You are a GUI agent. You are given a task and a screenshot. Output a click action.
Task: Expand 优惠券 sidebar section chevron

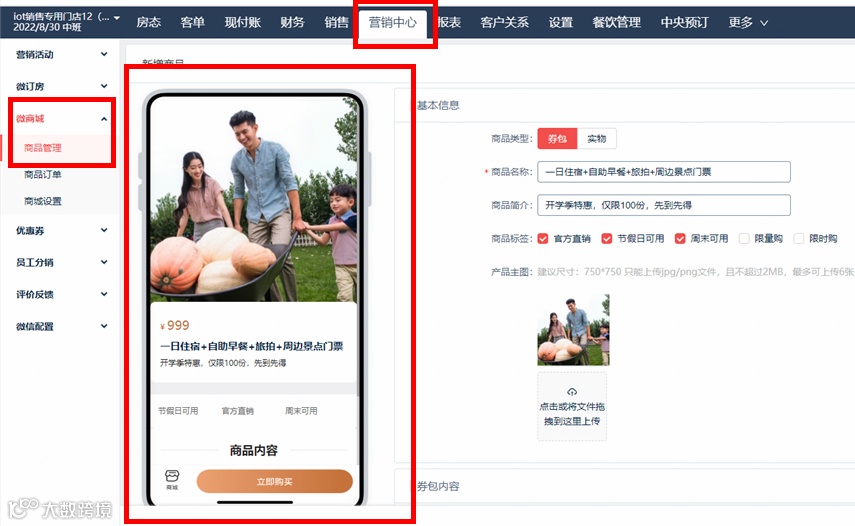(104, 230)
